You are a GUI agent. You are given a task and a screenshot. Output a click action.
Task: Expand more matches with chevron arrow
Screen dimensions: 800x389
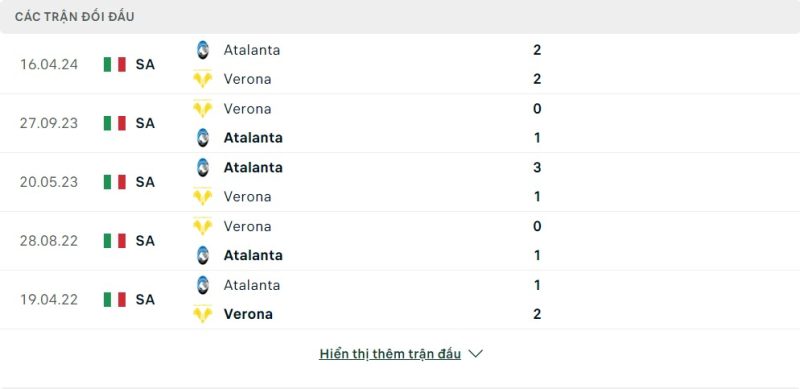[476, 354]
